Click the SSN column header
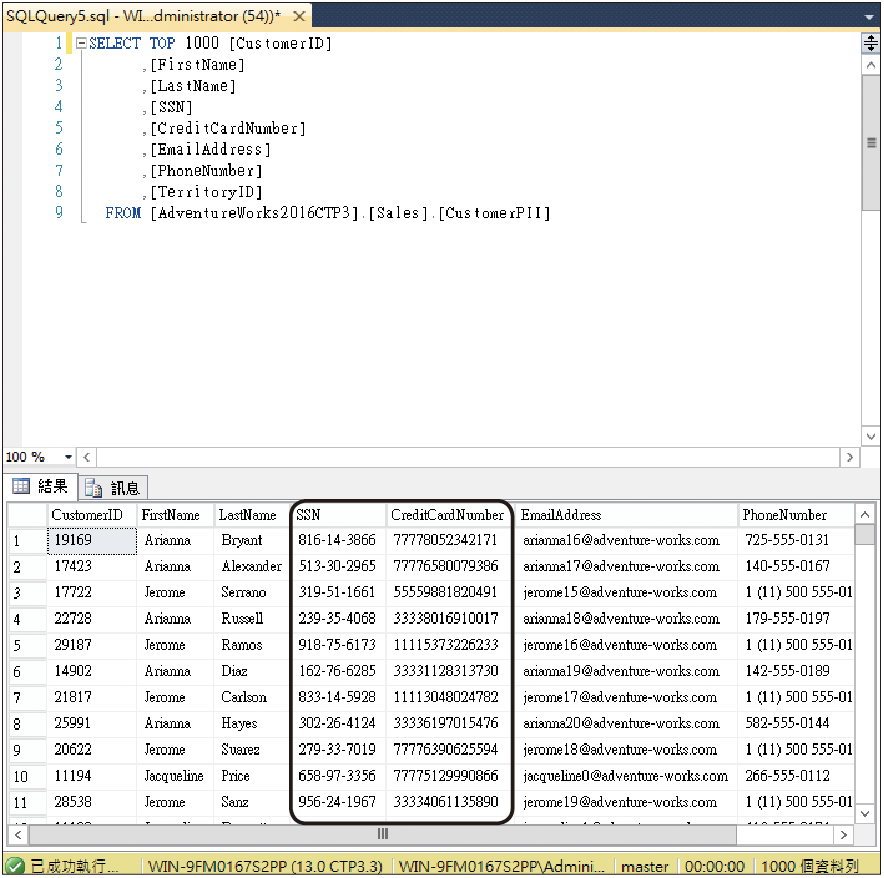This screenshot has width=884, height=878. tap(339, 515)
